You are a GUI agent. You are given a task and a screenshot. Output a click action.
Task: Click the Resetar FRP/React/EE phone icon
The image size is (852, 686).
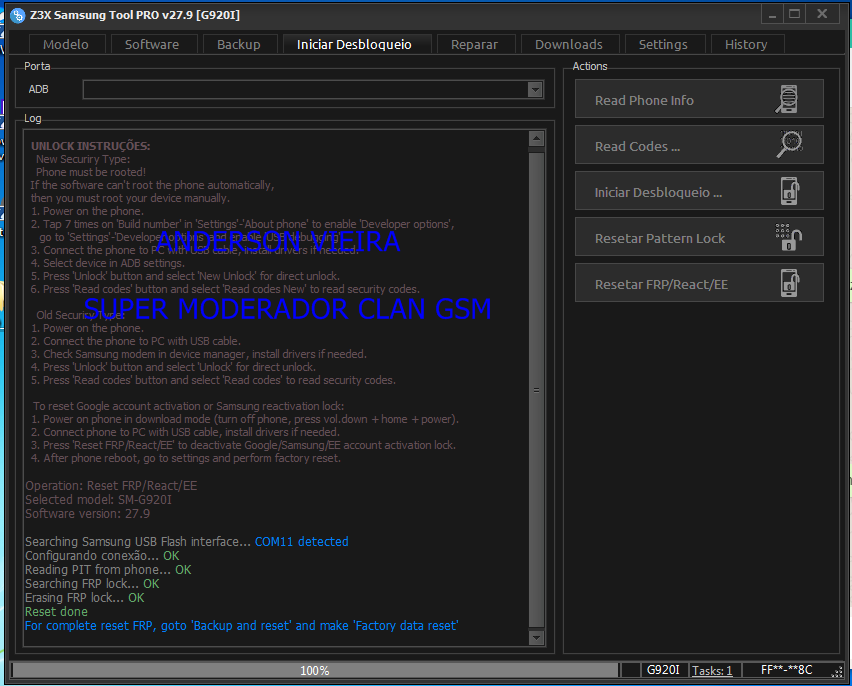click(790, 283)
